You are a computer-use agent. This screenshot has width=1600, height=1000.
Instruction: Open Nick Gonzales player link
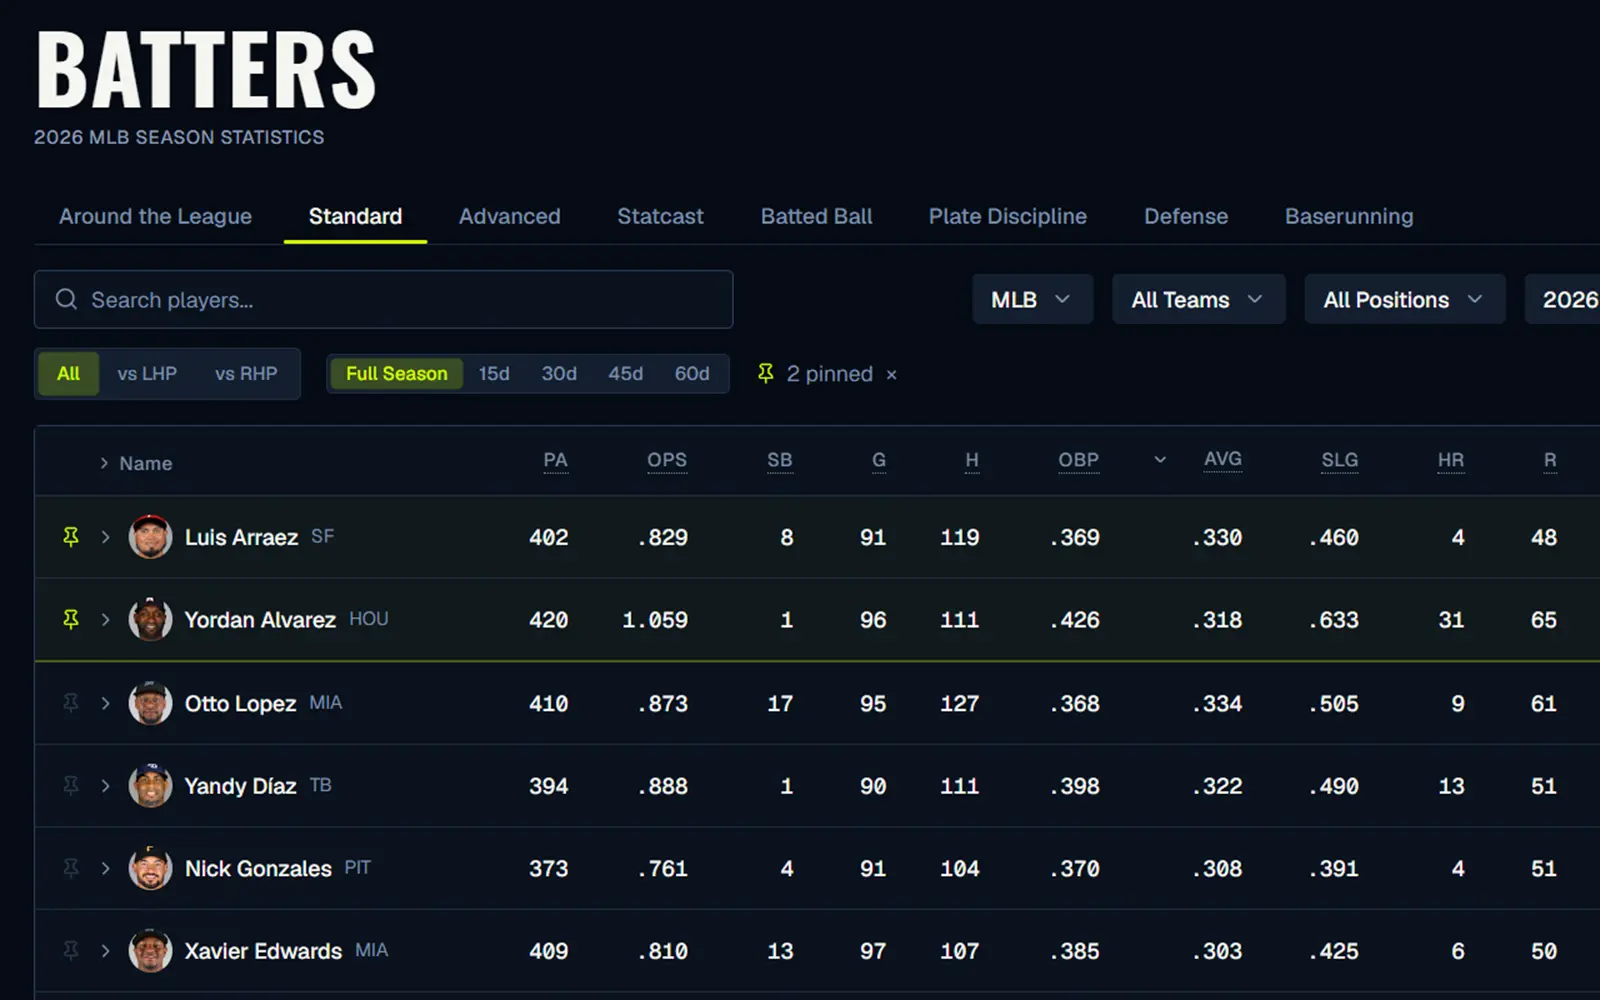(258, 868)
